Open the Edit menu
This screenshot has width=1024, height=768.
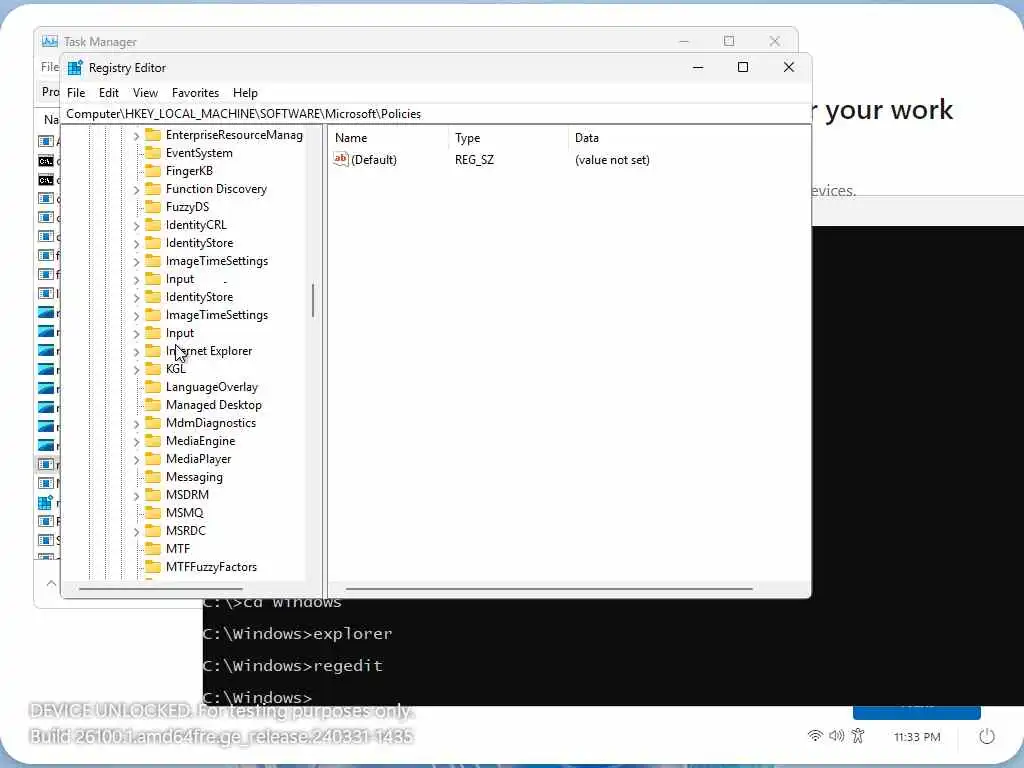(x=108, y=93)
